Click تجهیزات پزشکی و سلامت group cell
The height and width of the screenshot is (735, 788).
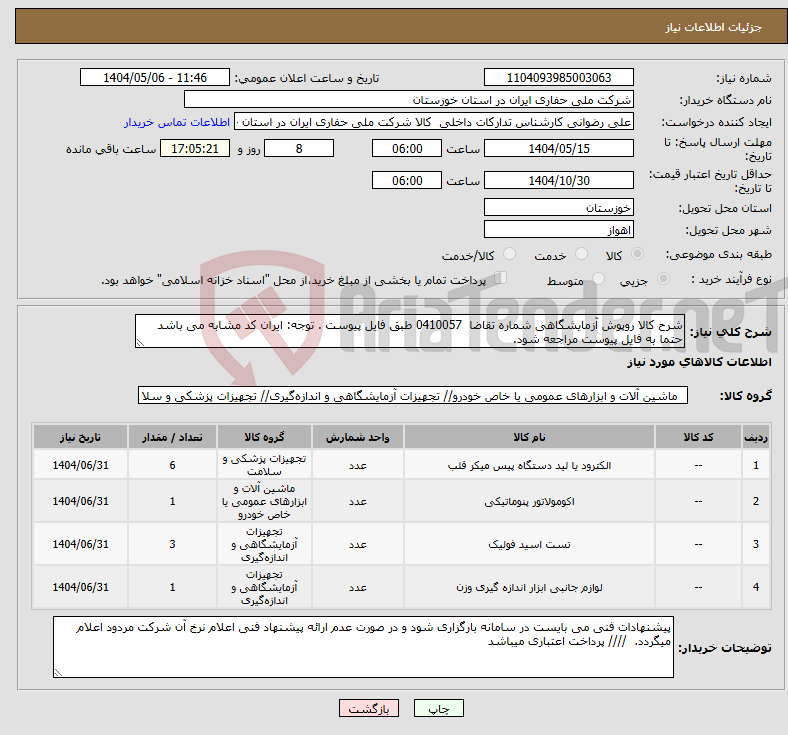(x=264, y=465)
